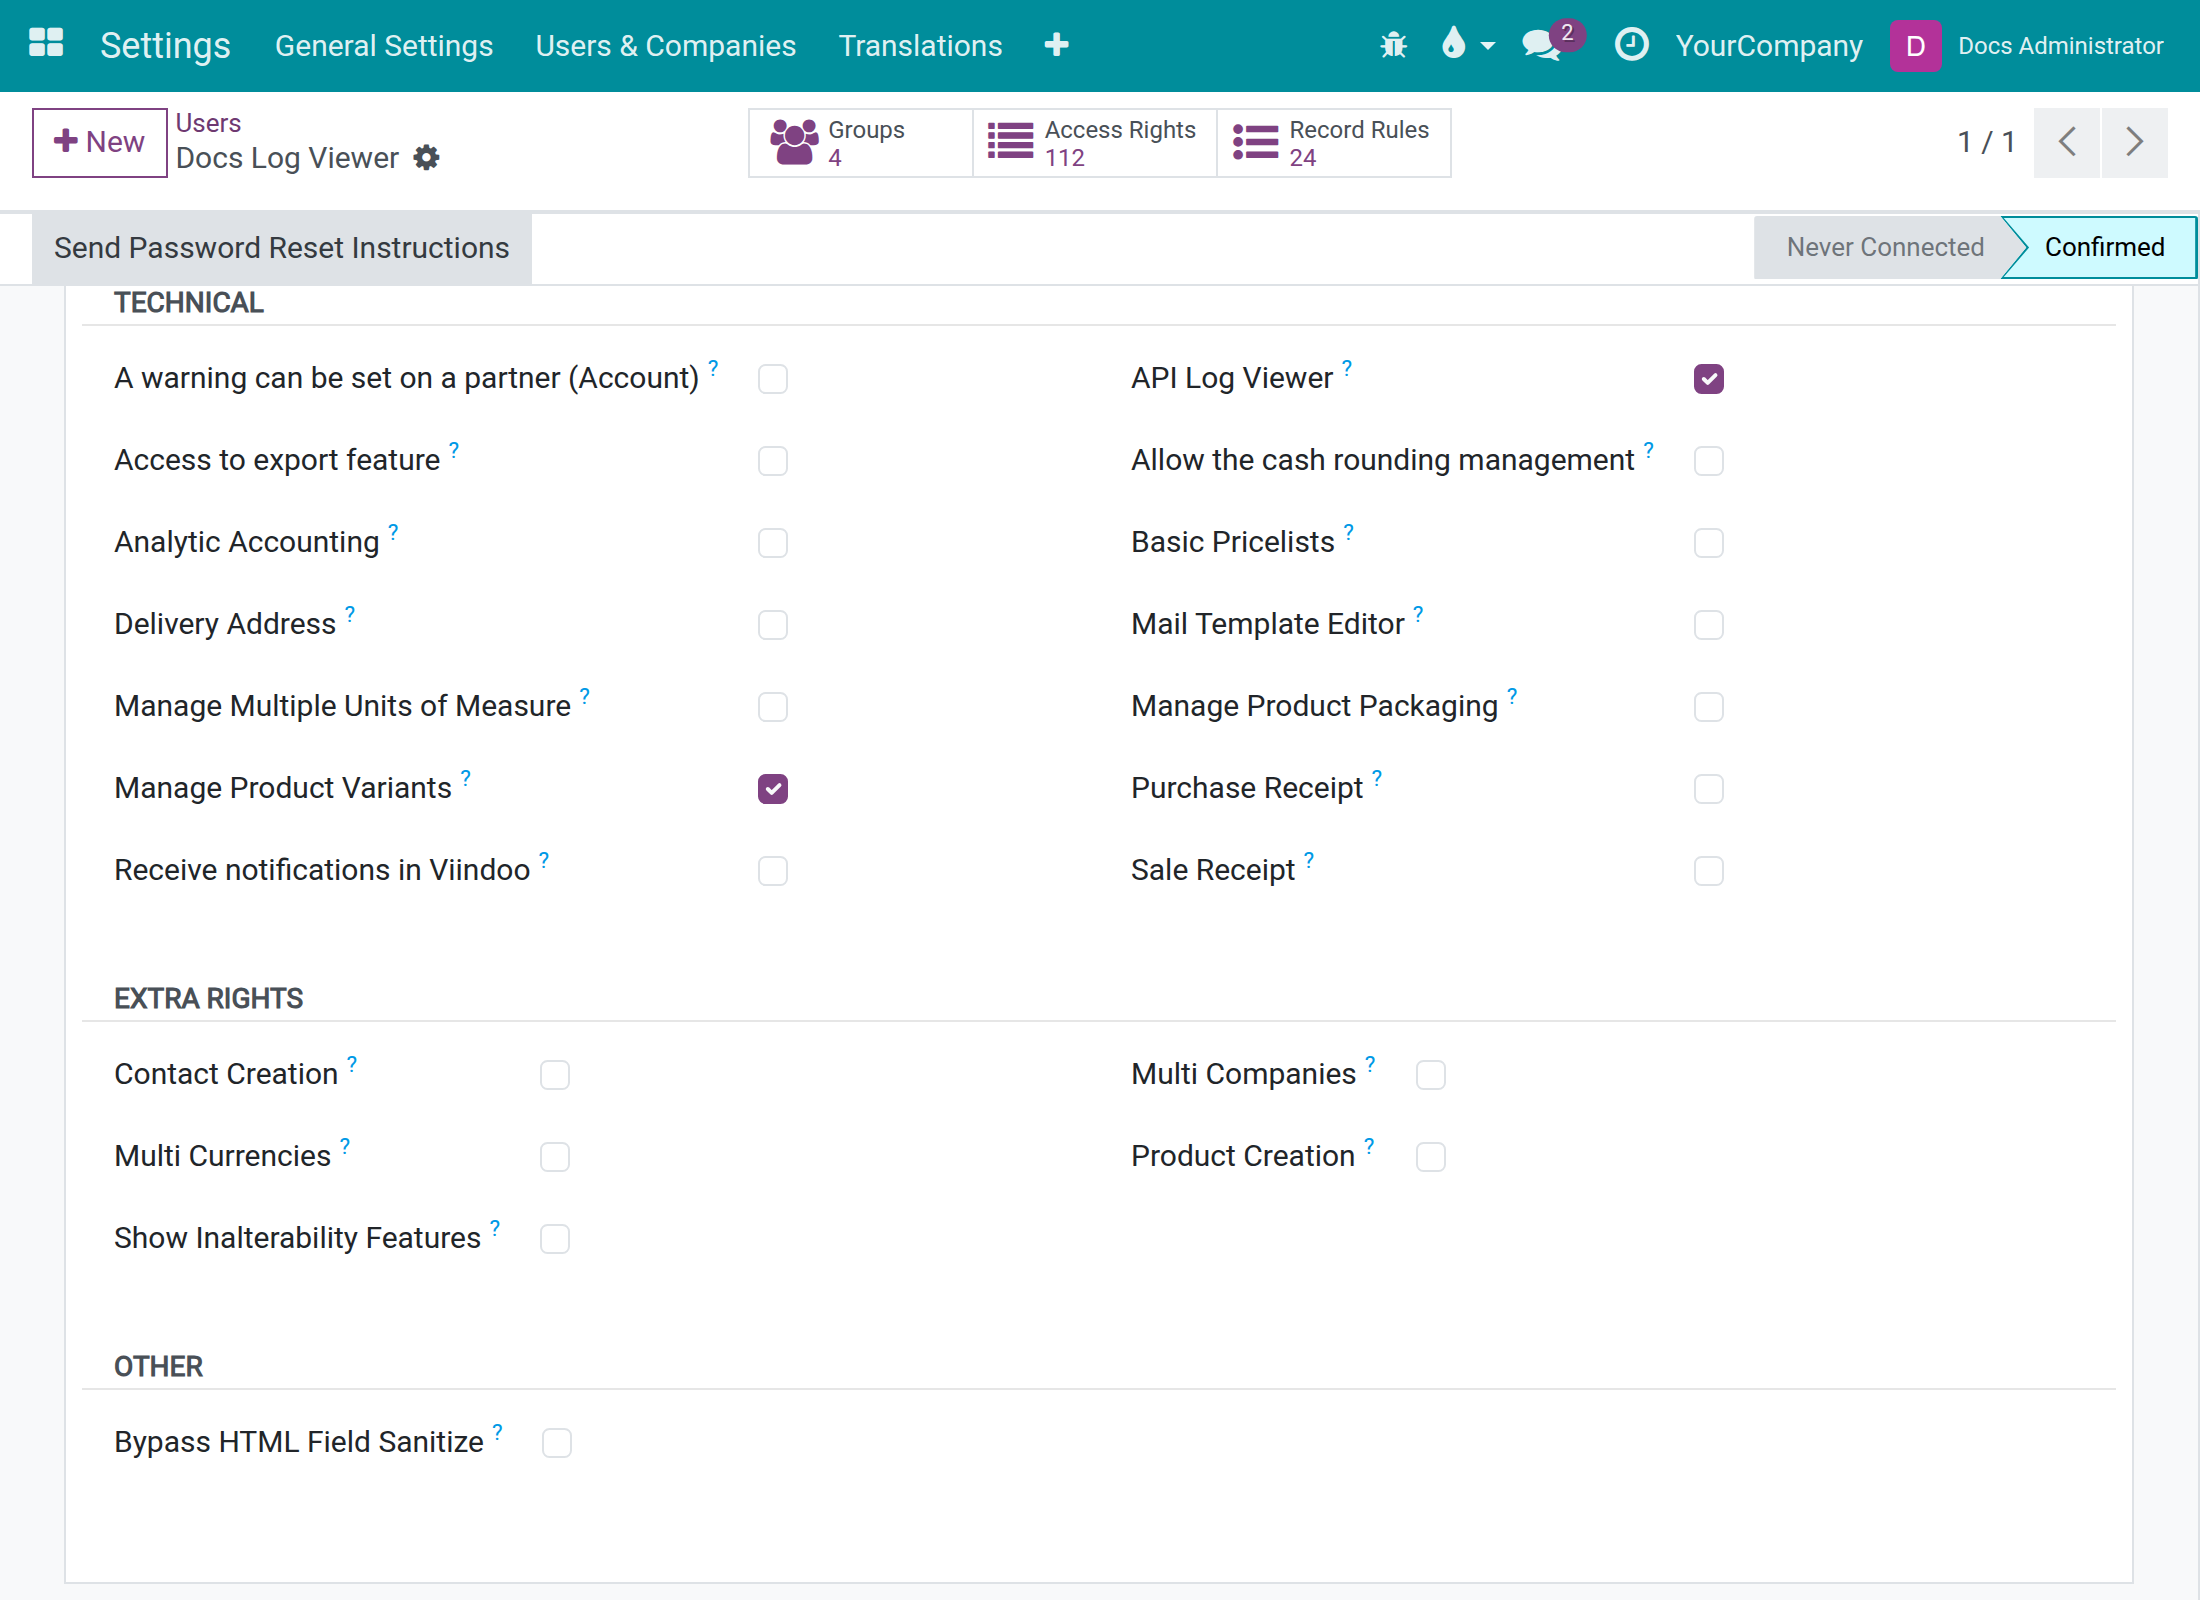This screenshot has height=1600, width=2200.
Task: Enable Show Inalterability Features checkbox
Action: click(x=554, y=1239)
